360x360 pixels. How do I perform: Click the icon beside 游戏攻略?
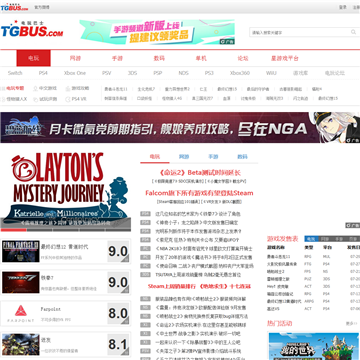coord(68,89)
